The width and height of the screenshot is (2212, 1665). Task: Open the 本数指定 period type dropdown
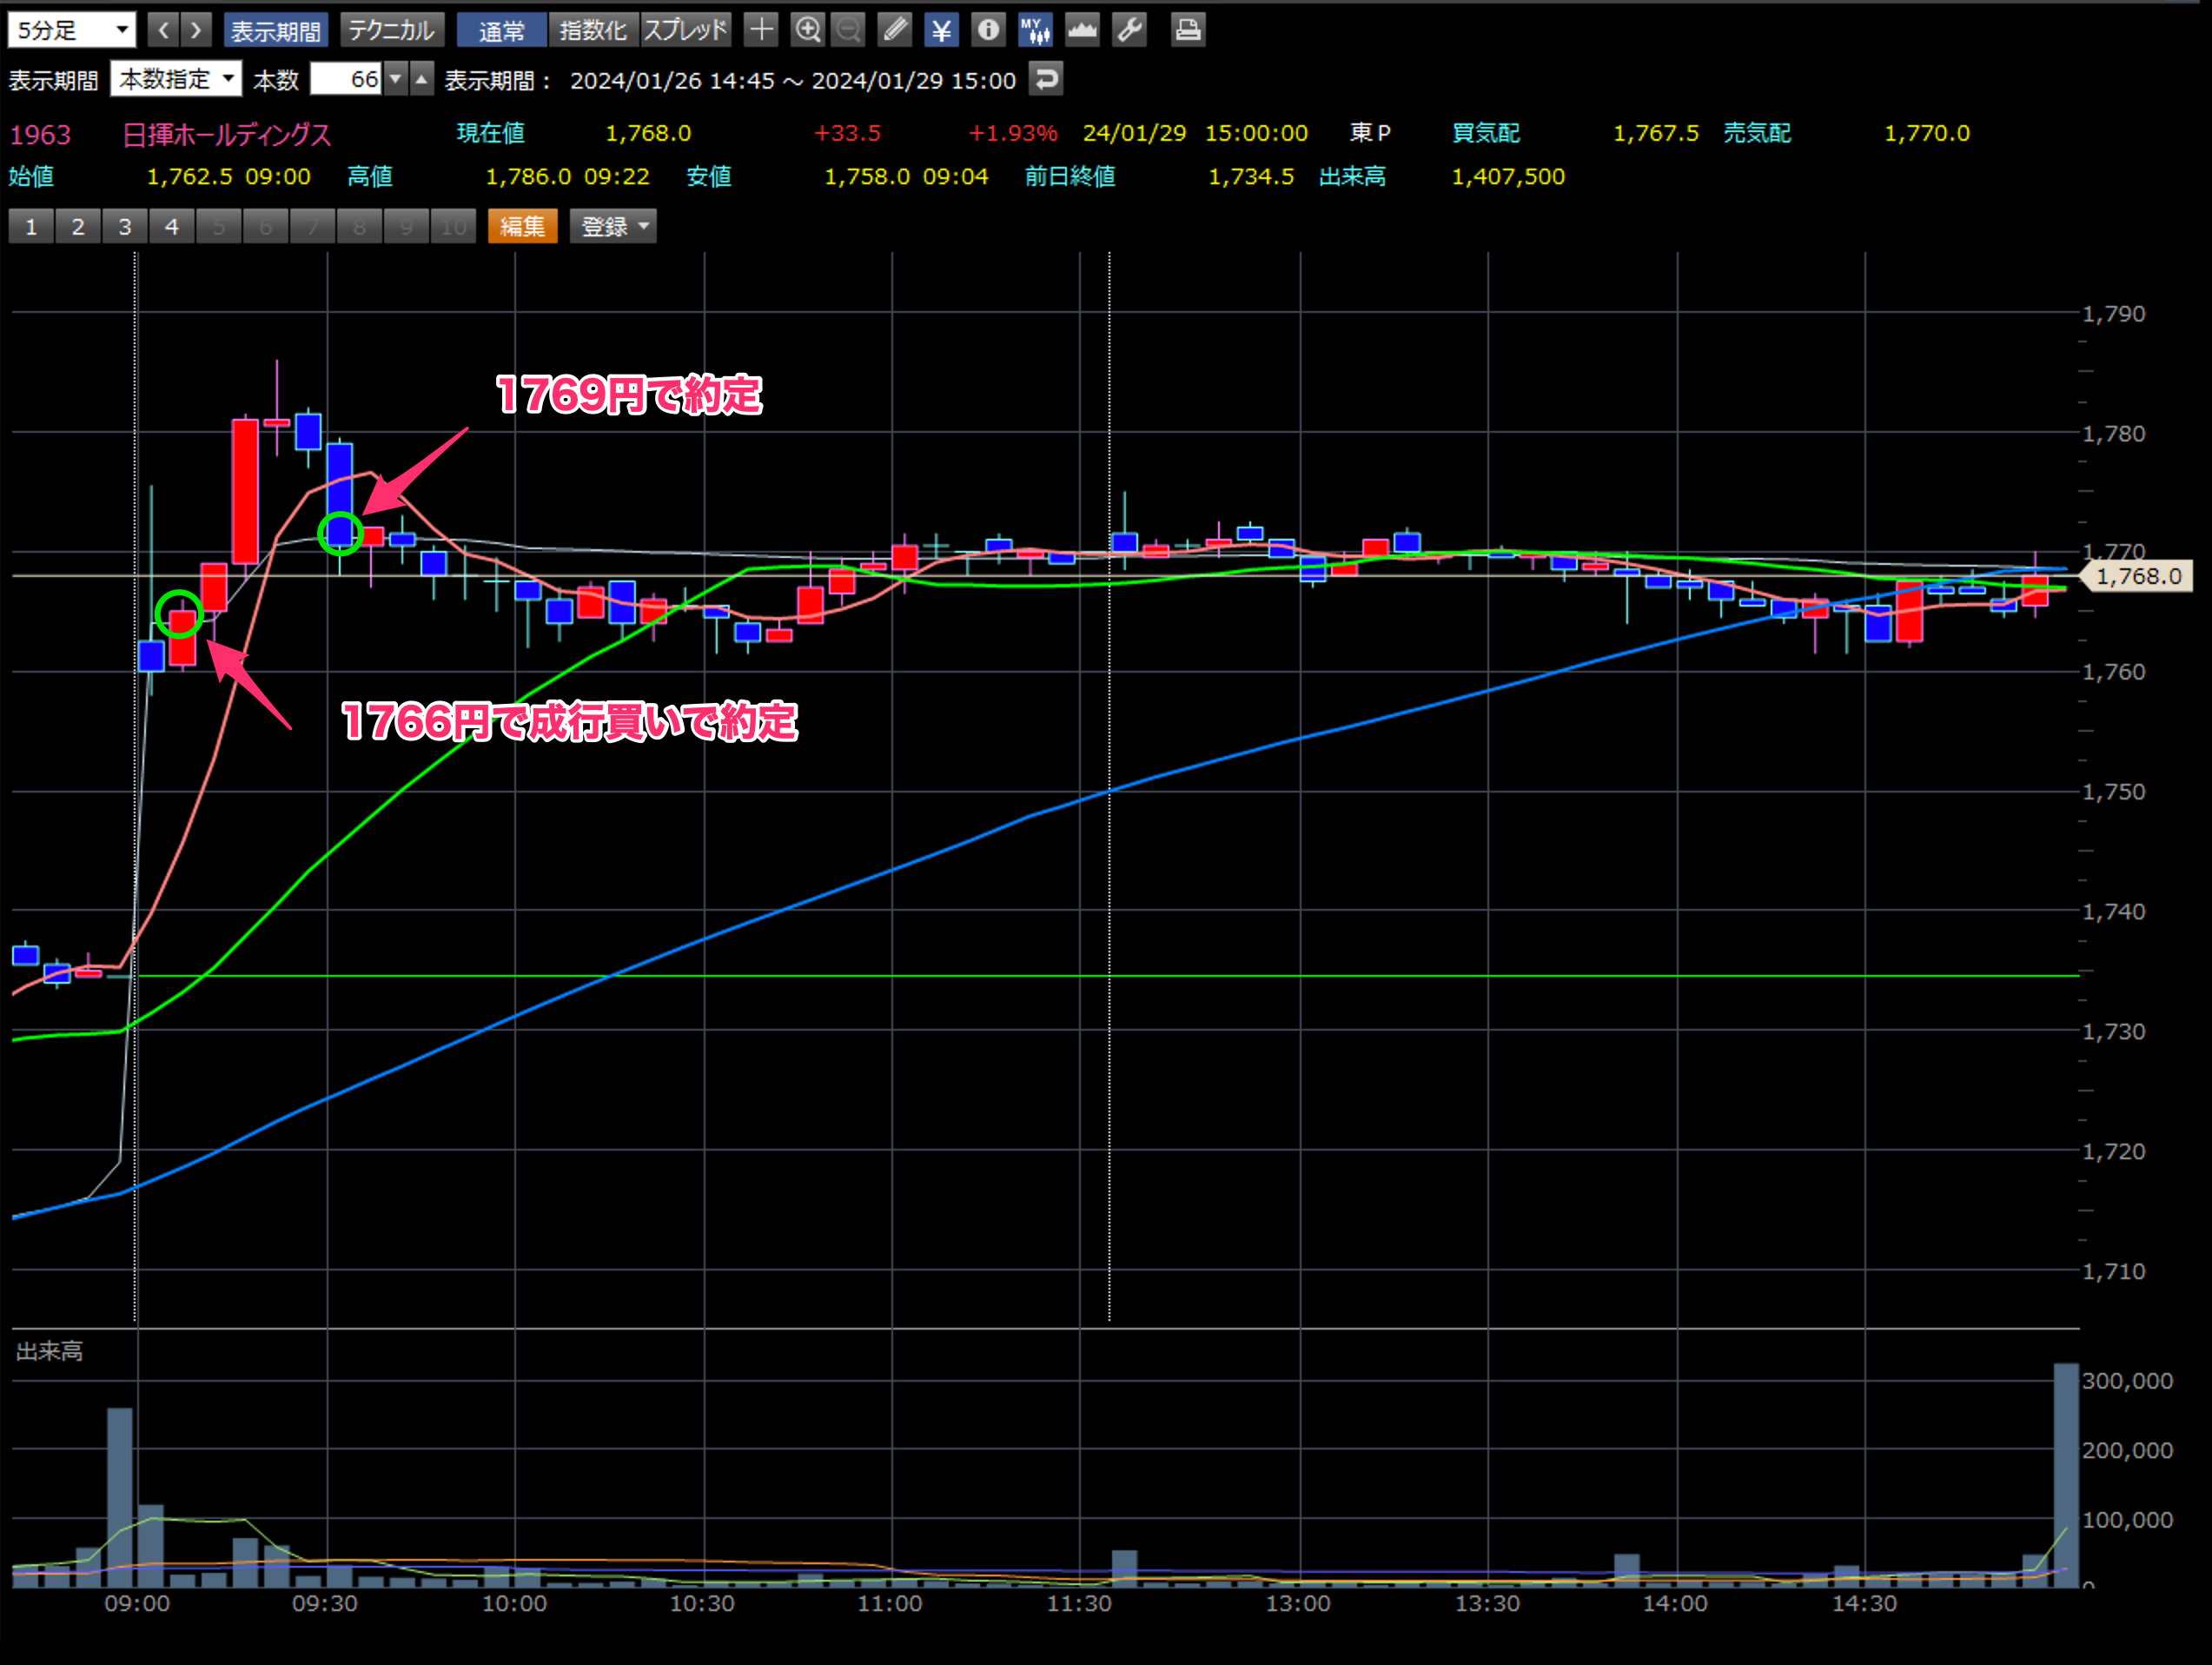tap(176, 79)
